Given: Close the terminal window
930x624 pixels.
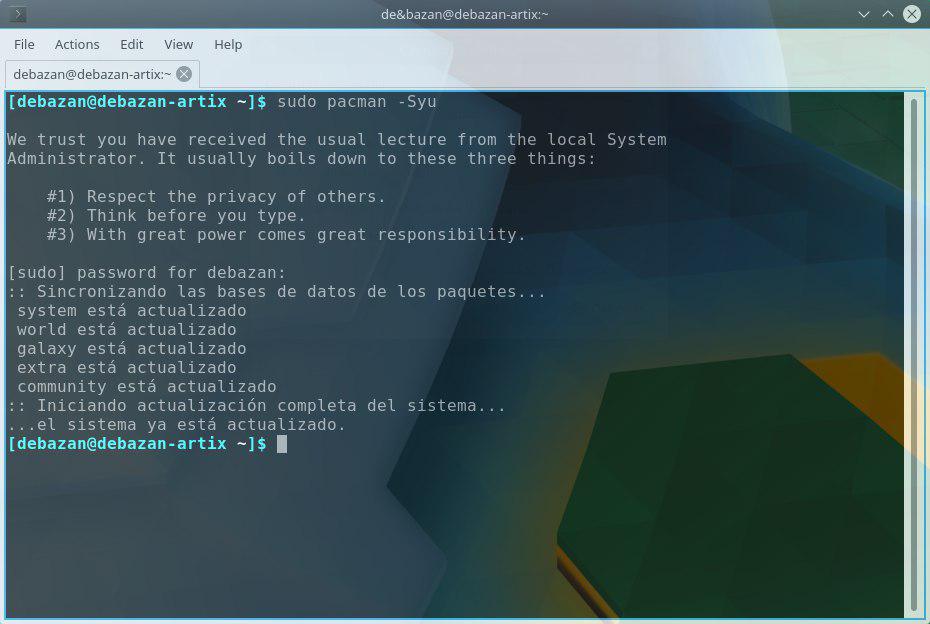Looking at the screenshot, I should pos(911,14).
